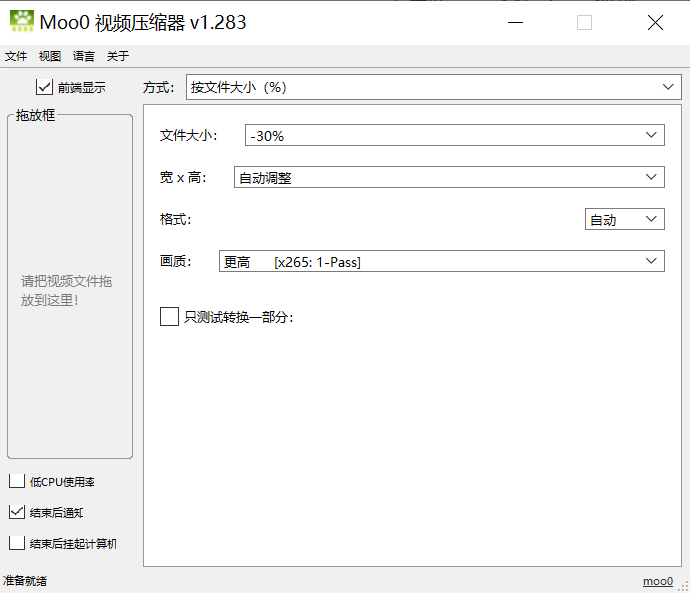This screenshot has height=593, width=690.
Task: Click the video drop zone 拖放框
Action: [70, 287]
